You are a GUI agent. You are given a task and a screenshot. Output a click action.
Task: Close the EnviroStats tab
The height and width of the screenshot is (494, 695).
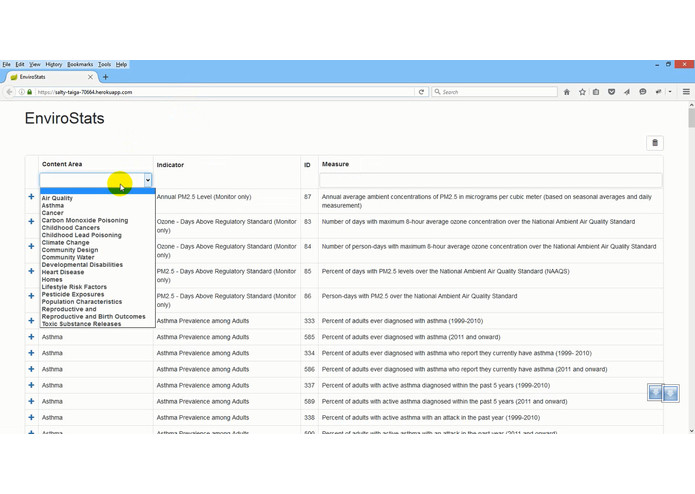90,77
